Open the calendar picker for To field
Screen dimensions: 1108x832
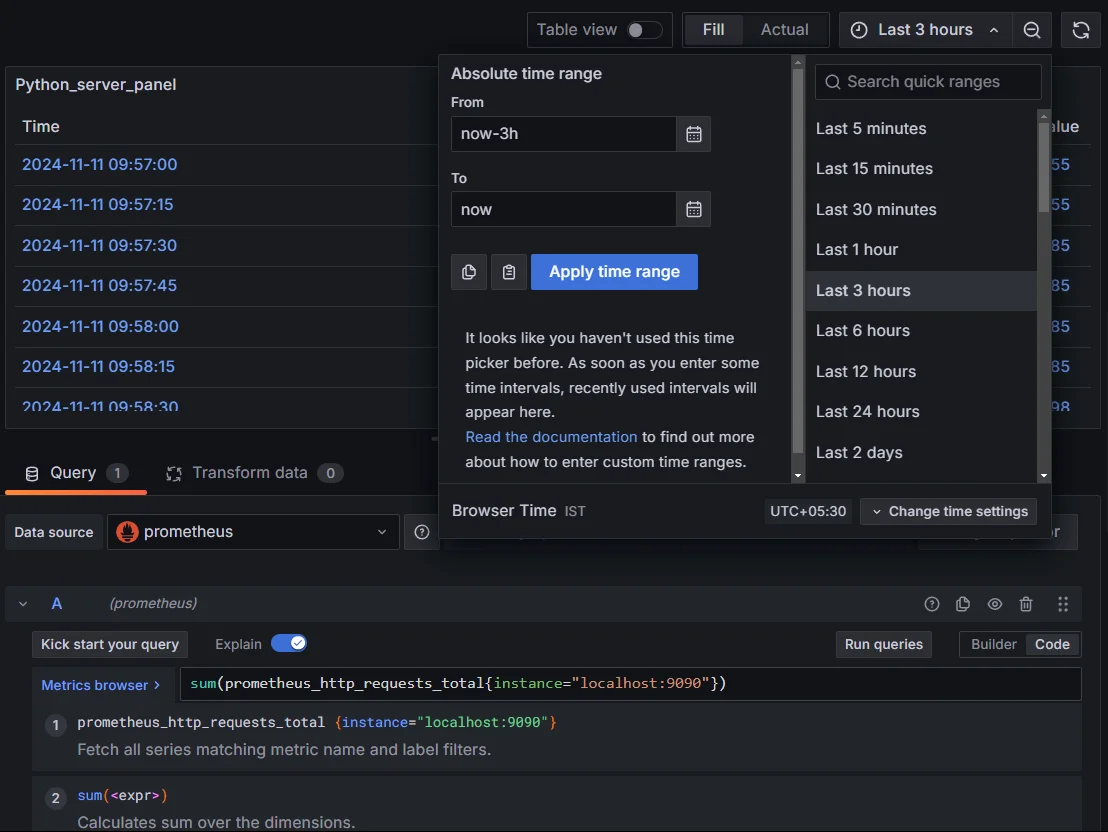pyautogui.click(x=693, y=209)
